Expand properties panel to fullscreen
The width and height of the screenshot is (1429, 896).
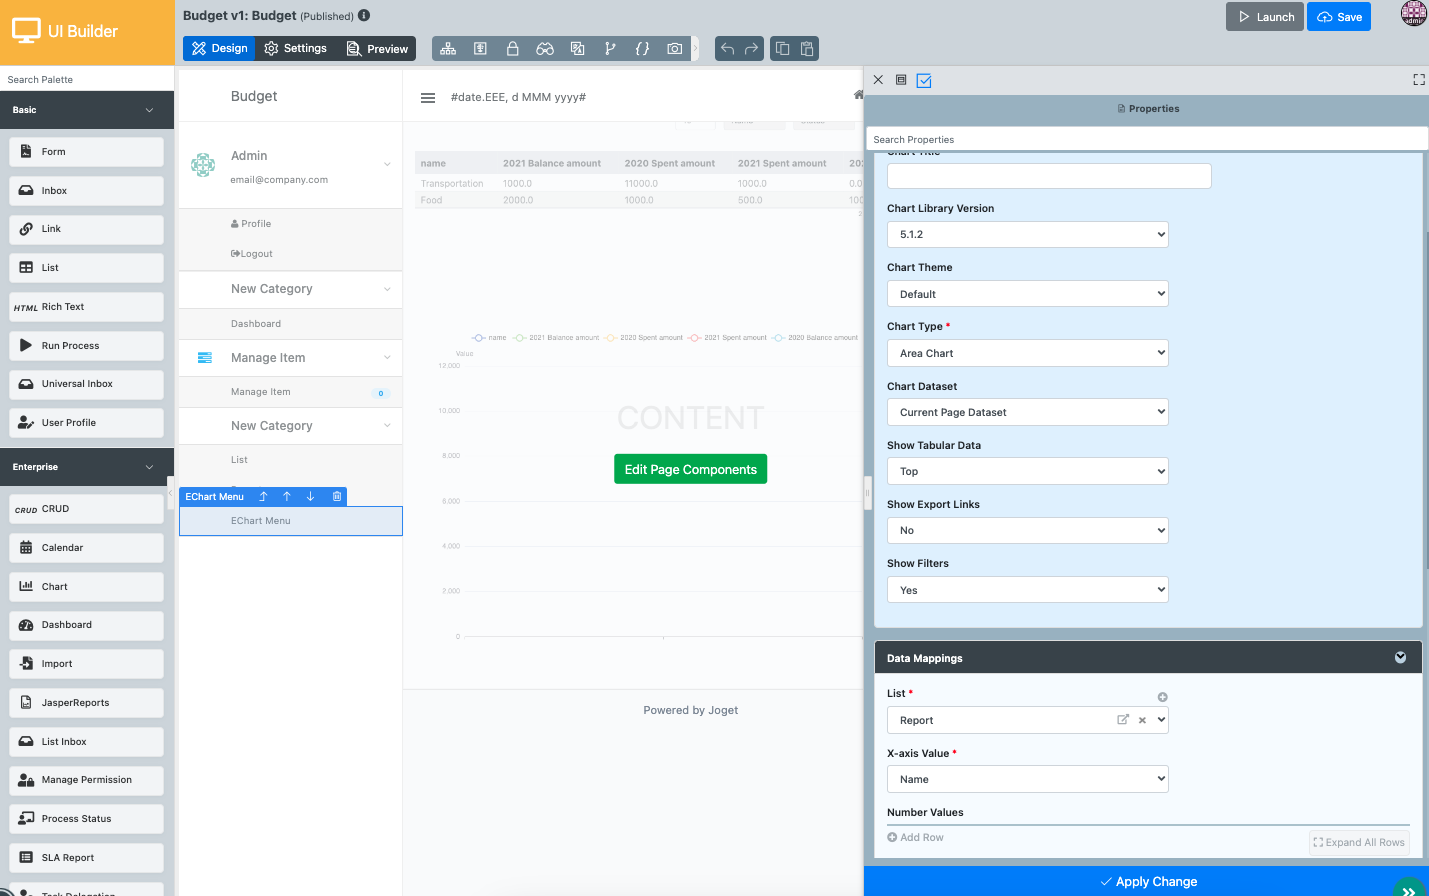pos(1418,80)
